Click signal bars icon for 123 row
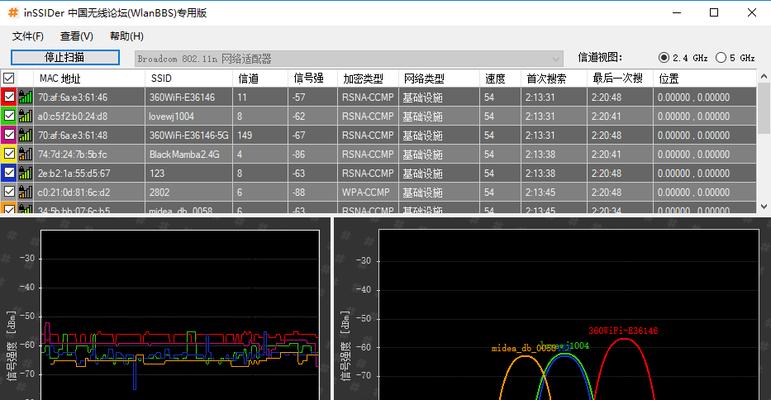This screenshot has width=771, height=400. (26, 173)
